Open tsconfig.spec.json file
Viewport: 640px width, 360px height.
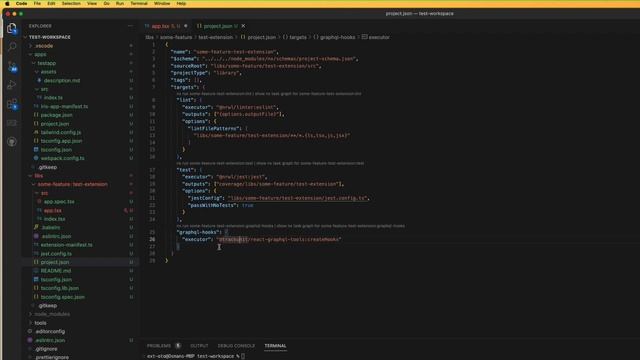(x=62, y=297)
